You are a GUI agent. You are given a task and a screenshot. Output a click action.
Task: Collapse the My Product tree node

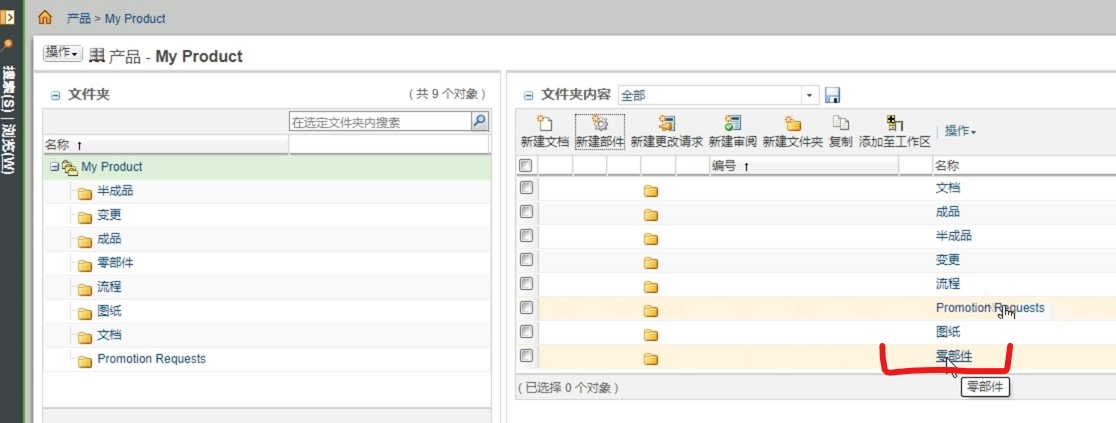coord(53,167)
